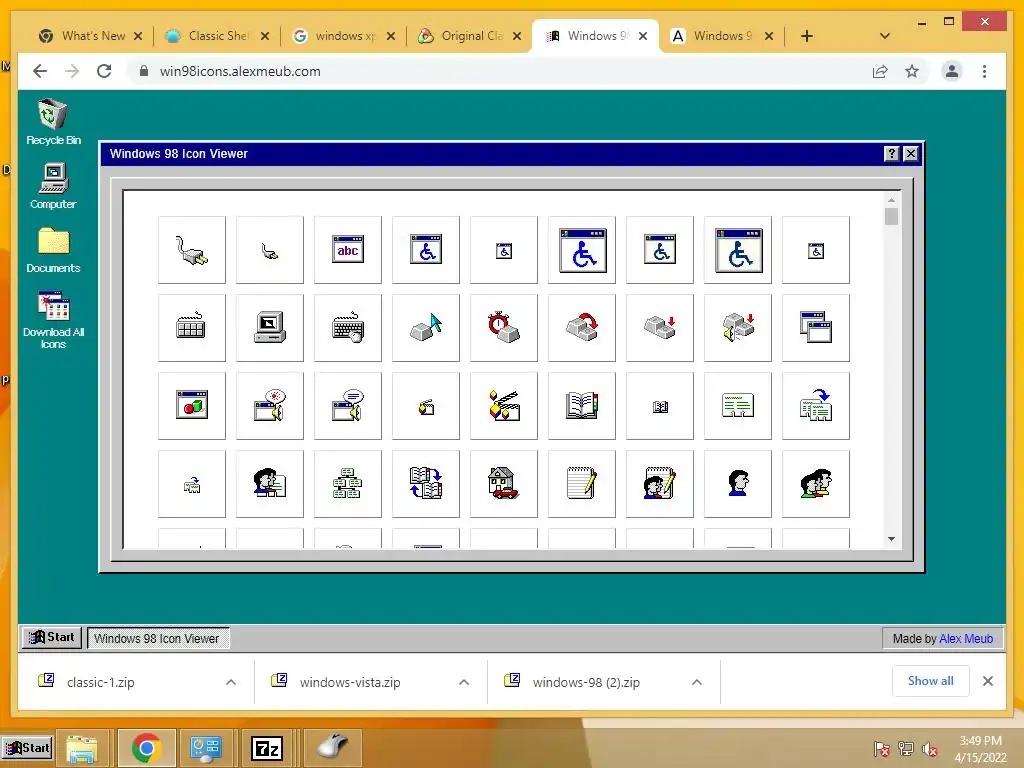1024x768 pixels.
Task: Click File Explorer in the Windows taskbar
Action: click(82, 748)
